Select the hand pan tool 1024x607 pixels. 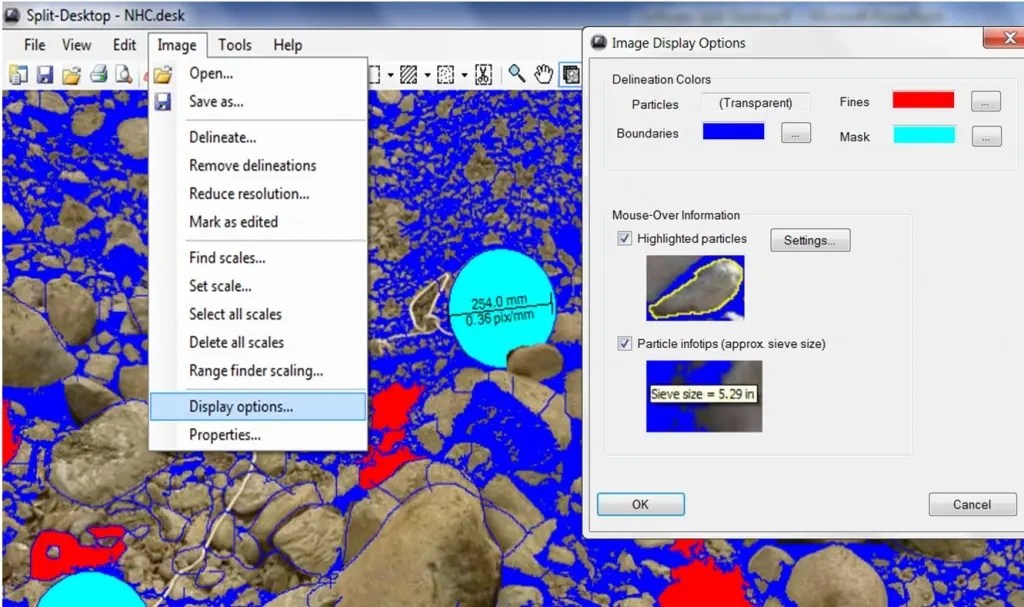(x=543, y=74)
